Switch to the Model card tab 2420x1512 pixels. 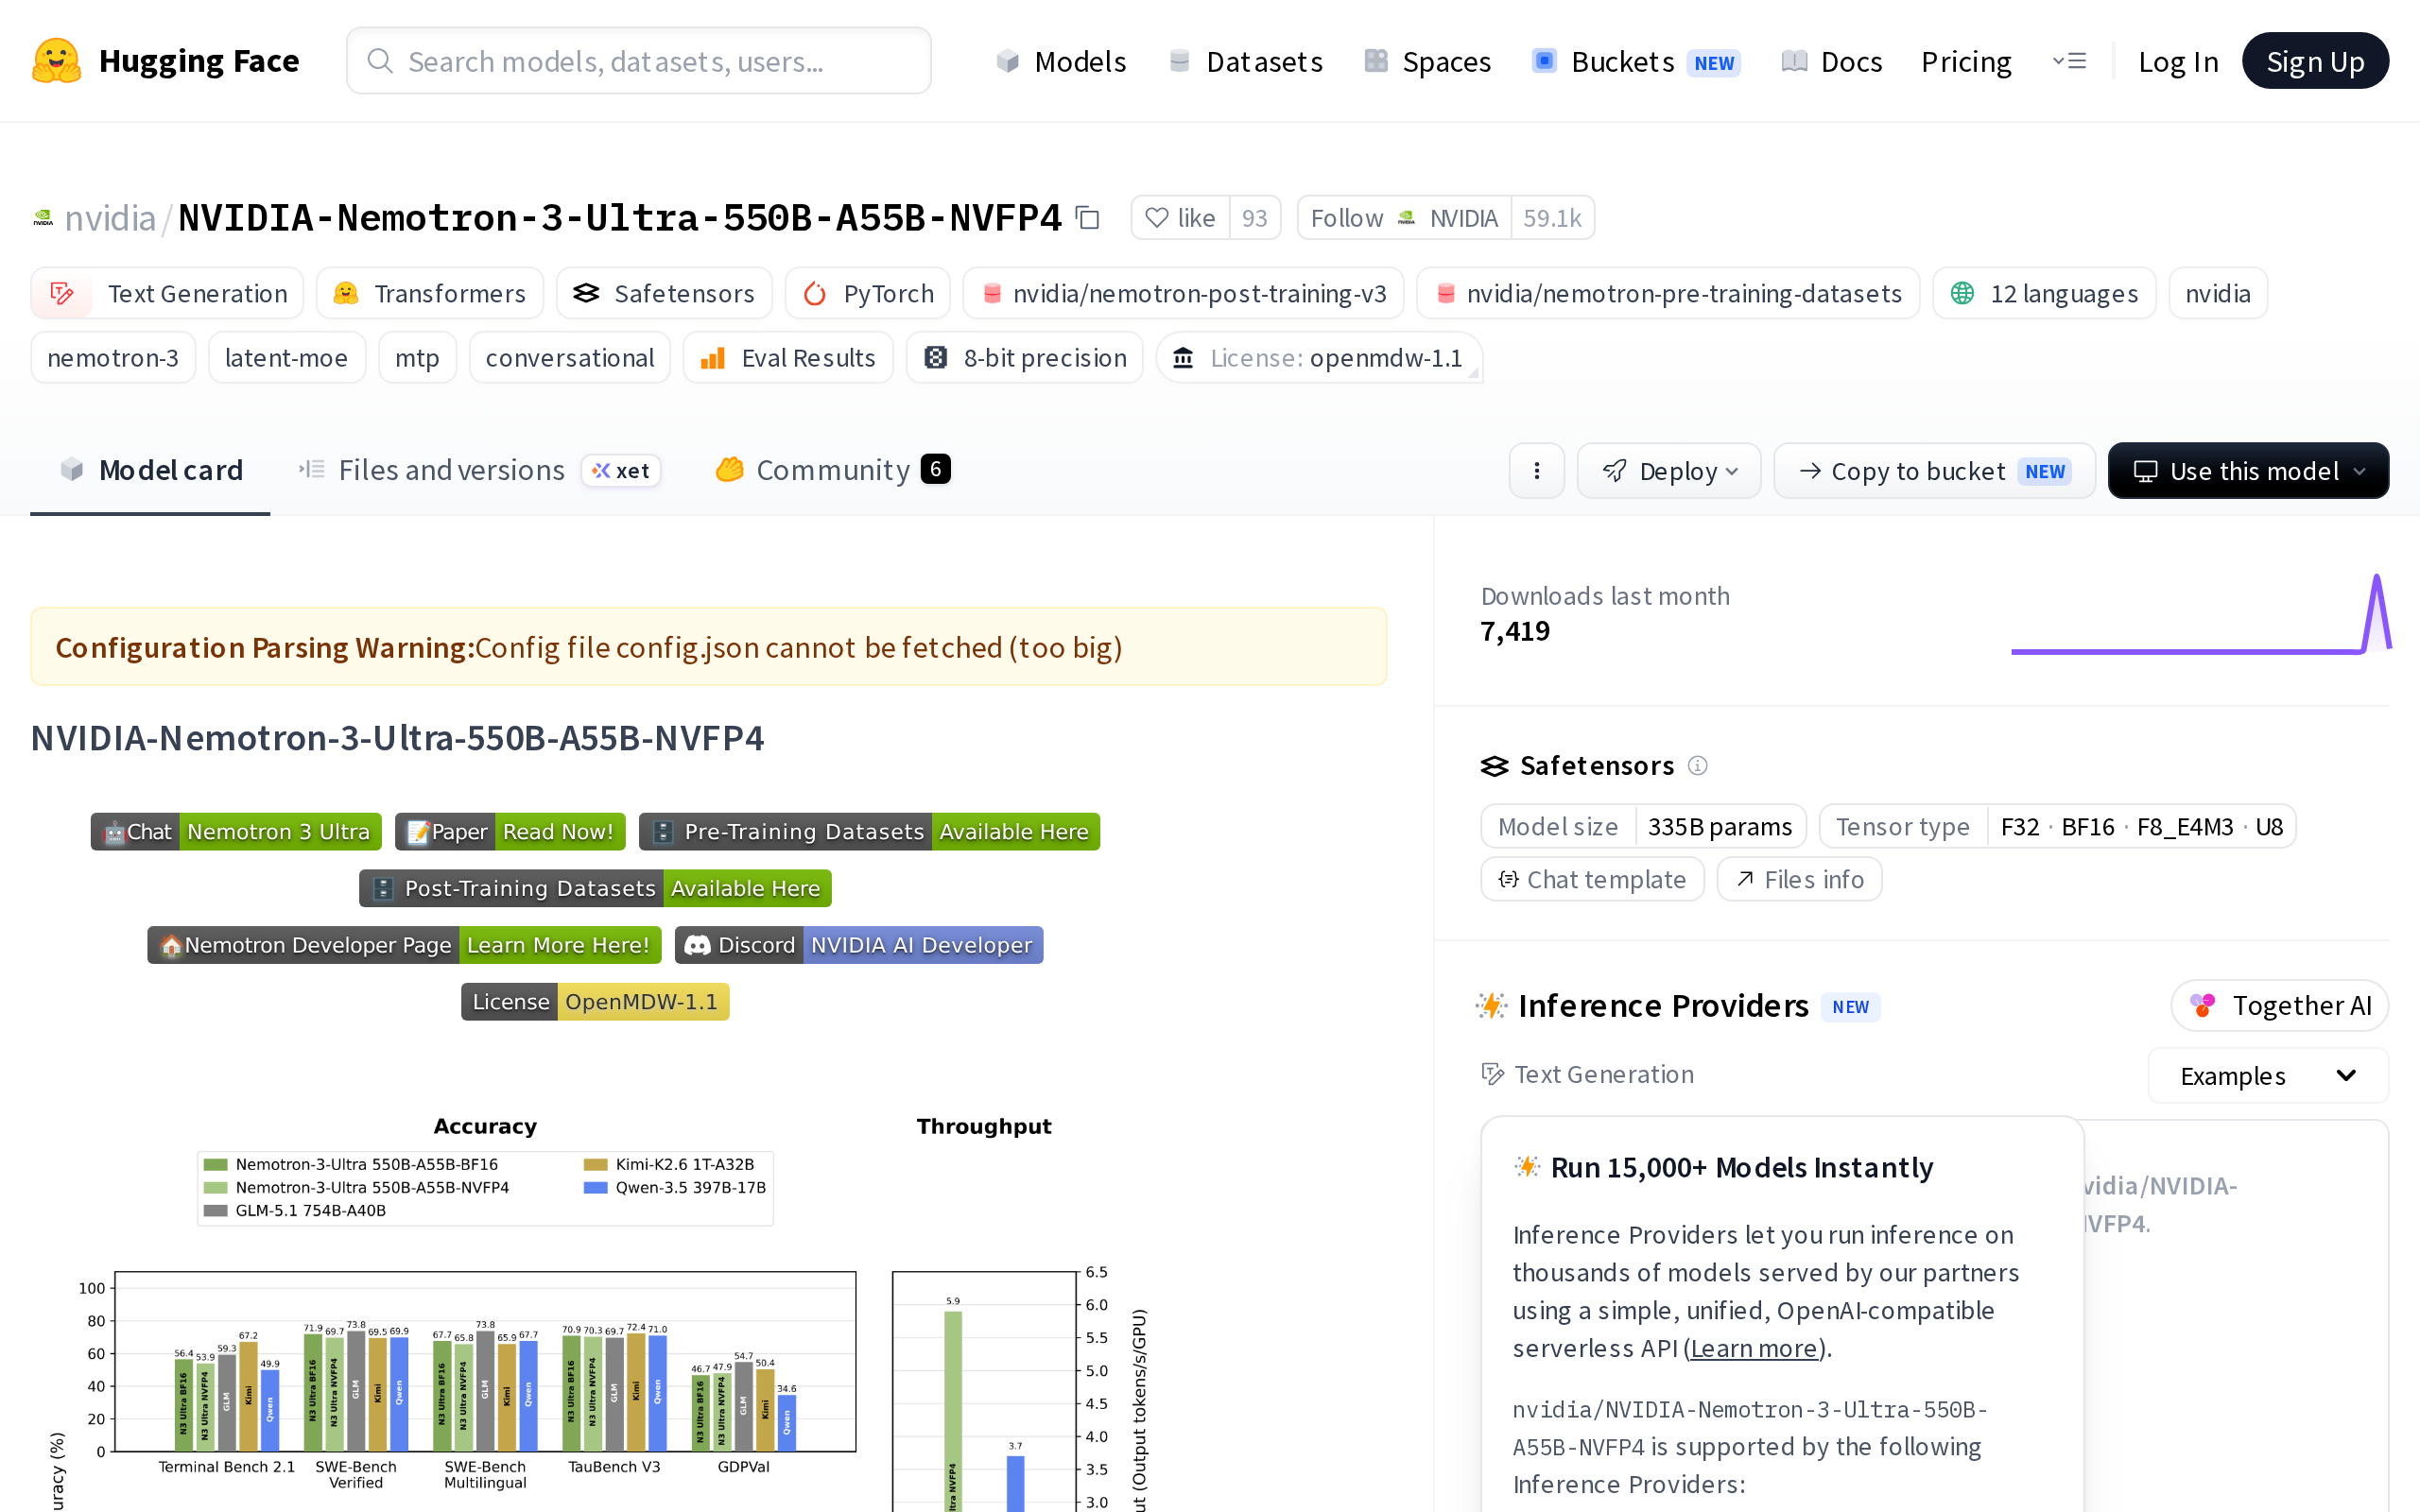pos(150,470)
